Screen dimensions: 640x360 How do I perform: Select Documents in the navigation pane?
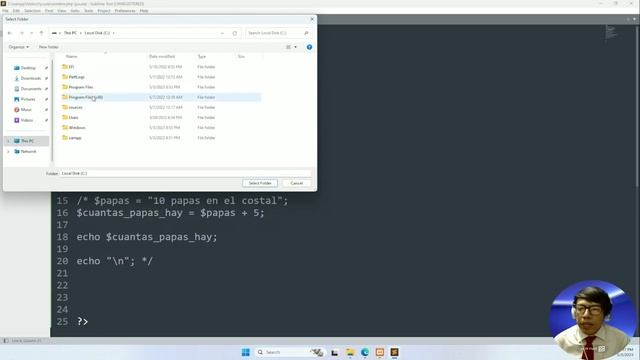tap(31, 89)
